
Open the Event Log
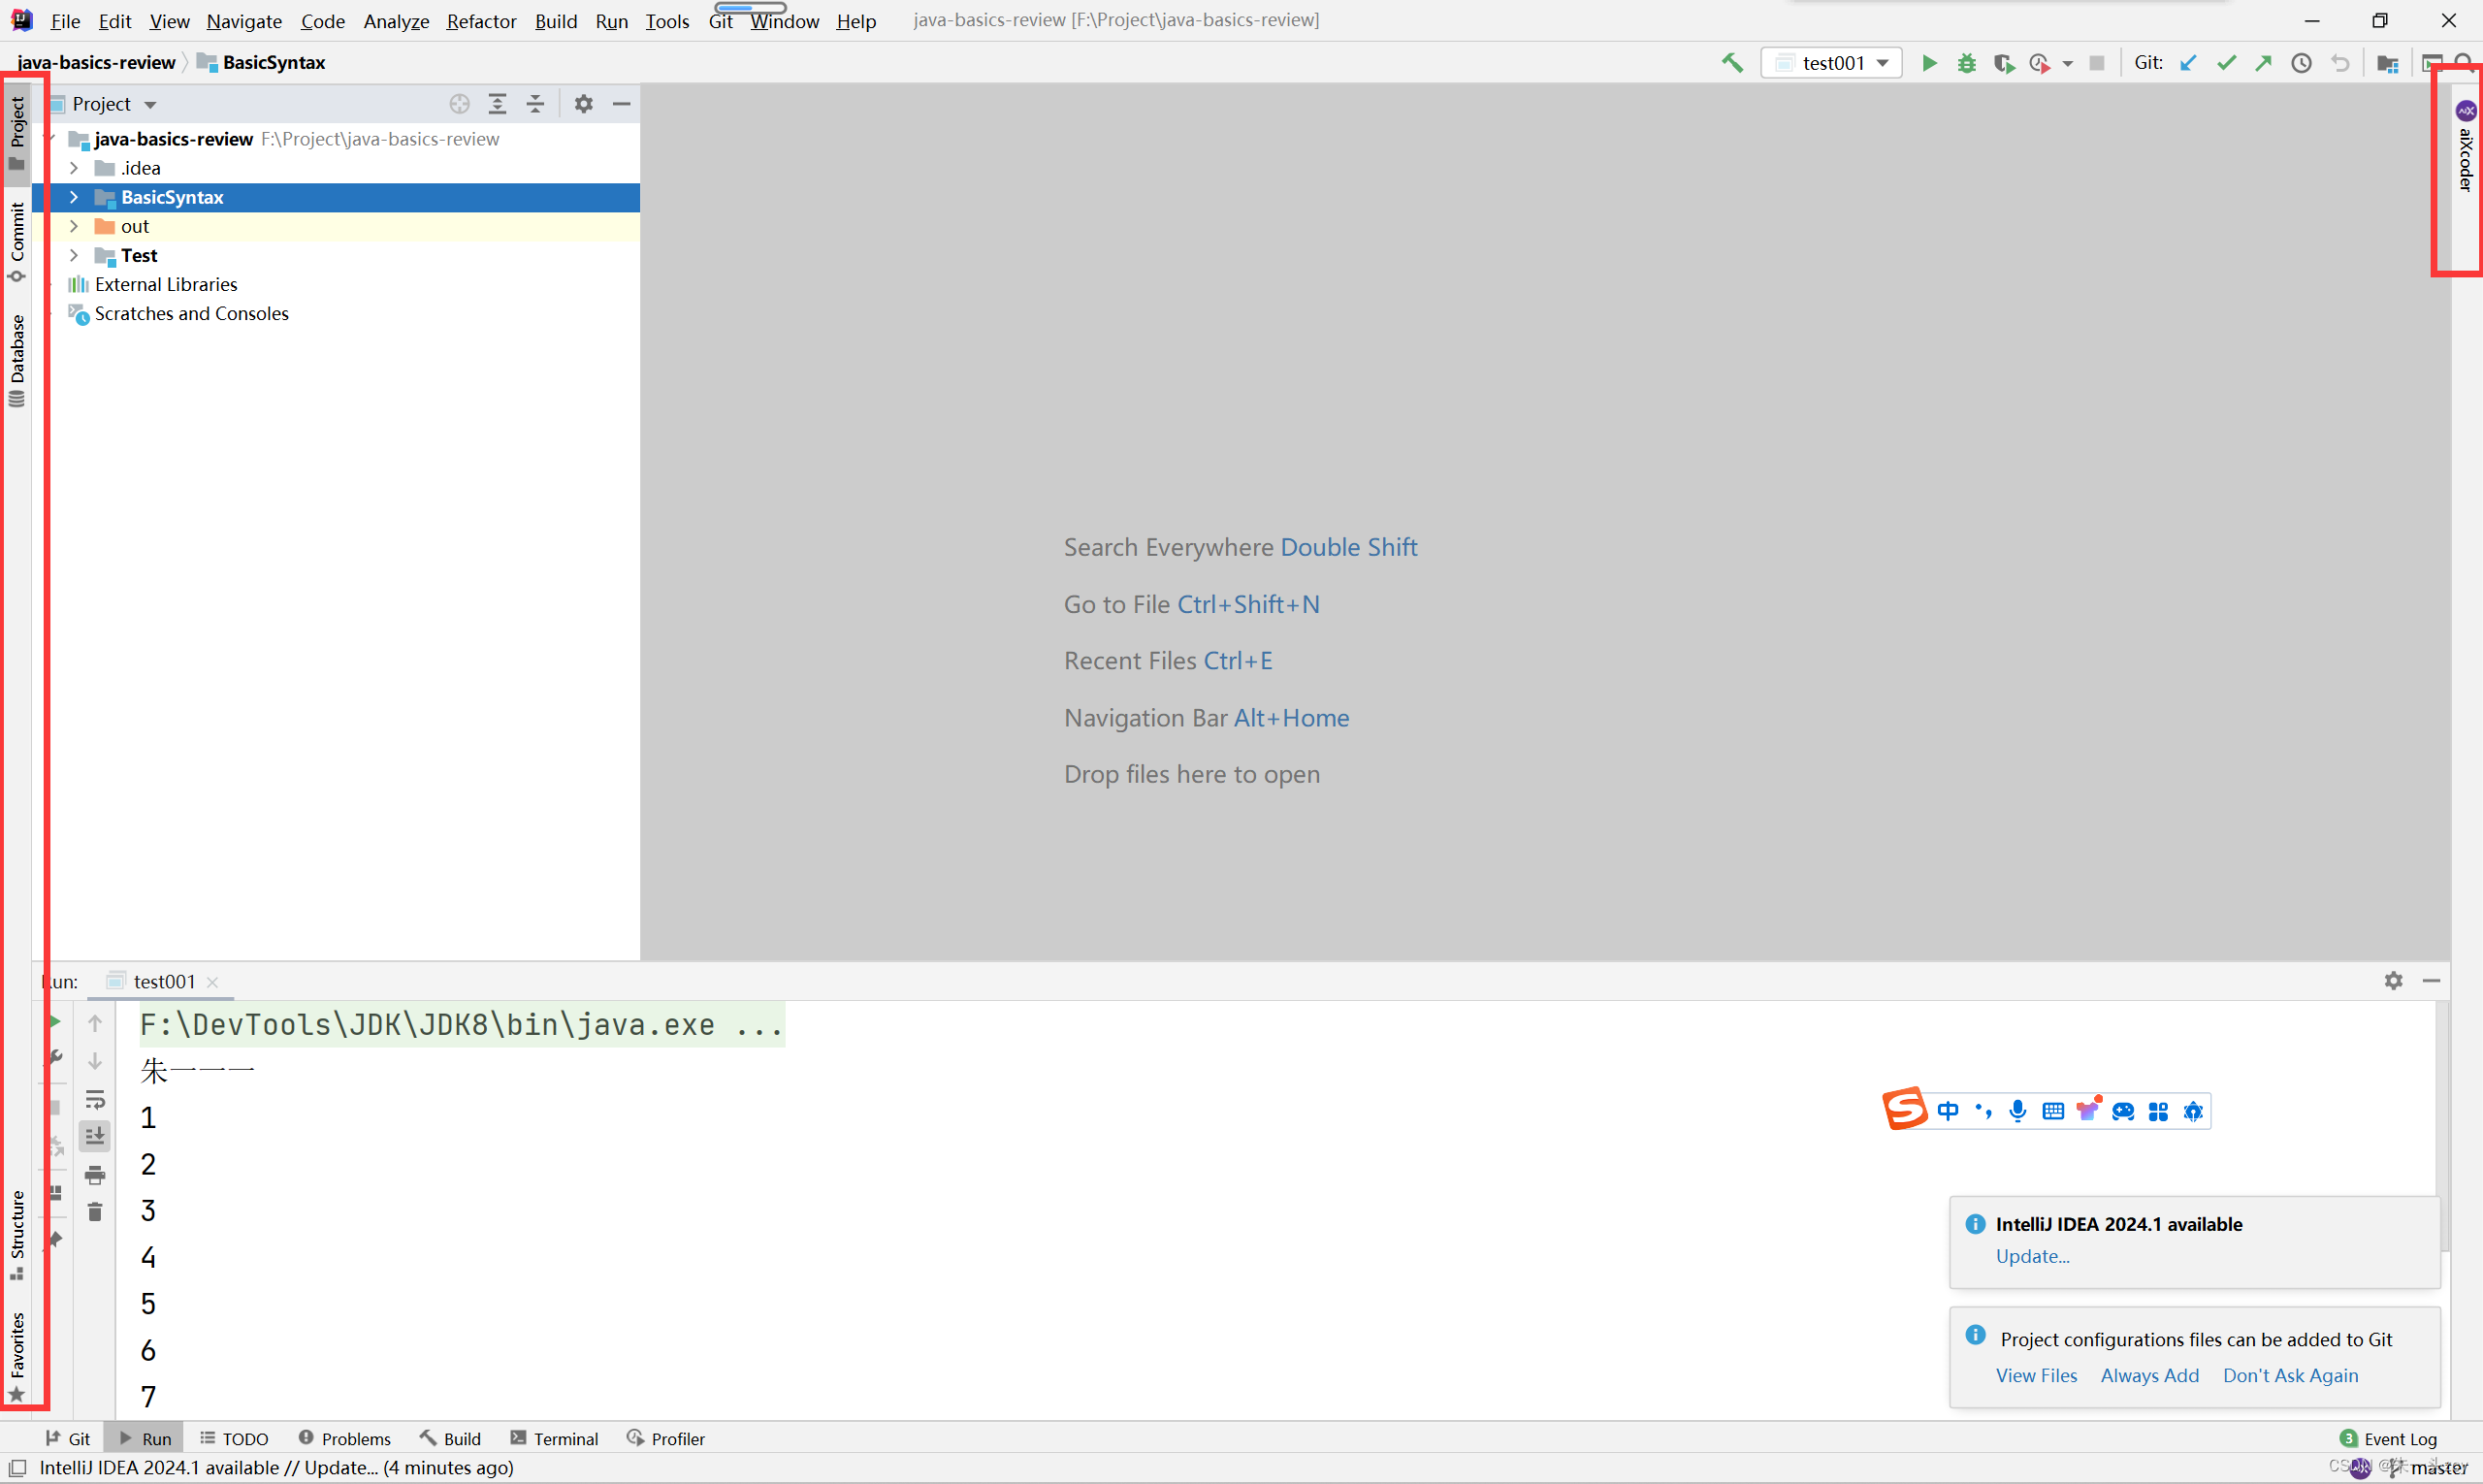point(2389,1438)
